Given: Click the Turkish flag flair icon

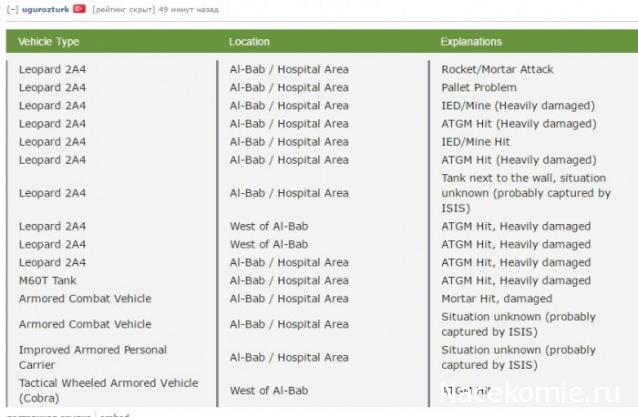Looking at the screenshot, I should pos(79,9).
